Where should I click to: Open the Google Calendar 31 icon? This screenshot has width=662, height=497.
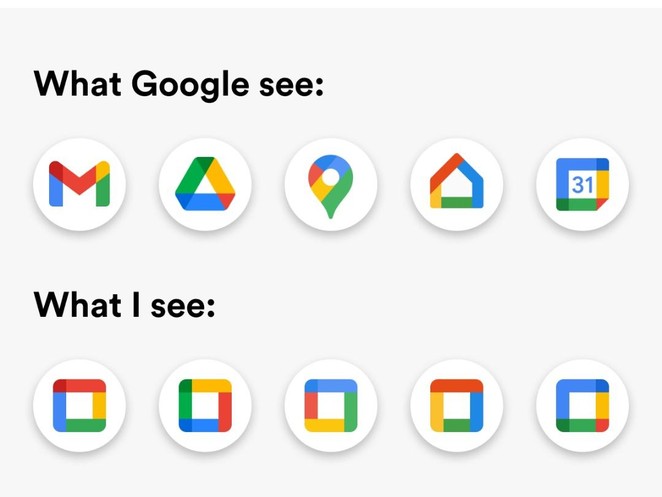coord(583,184)
